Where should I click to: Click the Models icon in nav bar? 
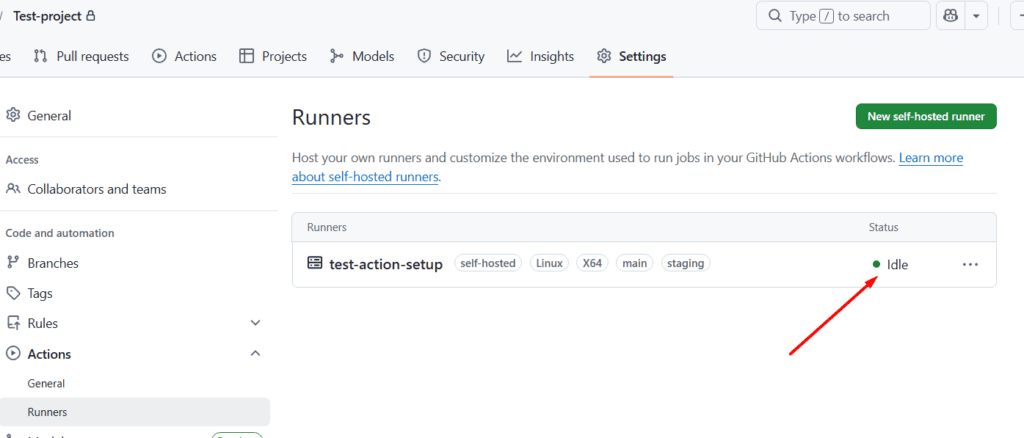(x=337, y=56)
